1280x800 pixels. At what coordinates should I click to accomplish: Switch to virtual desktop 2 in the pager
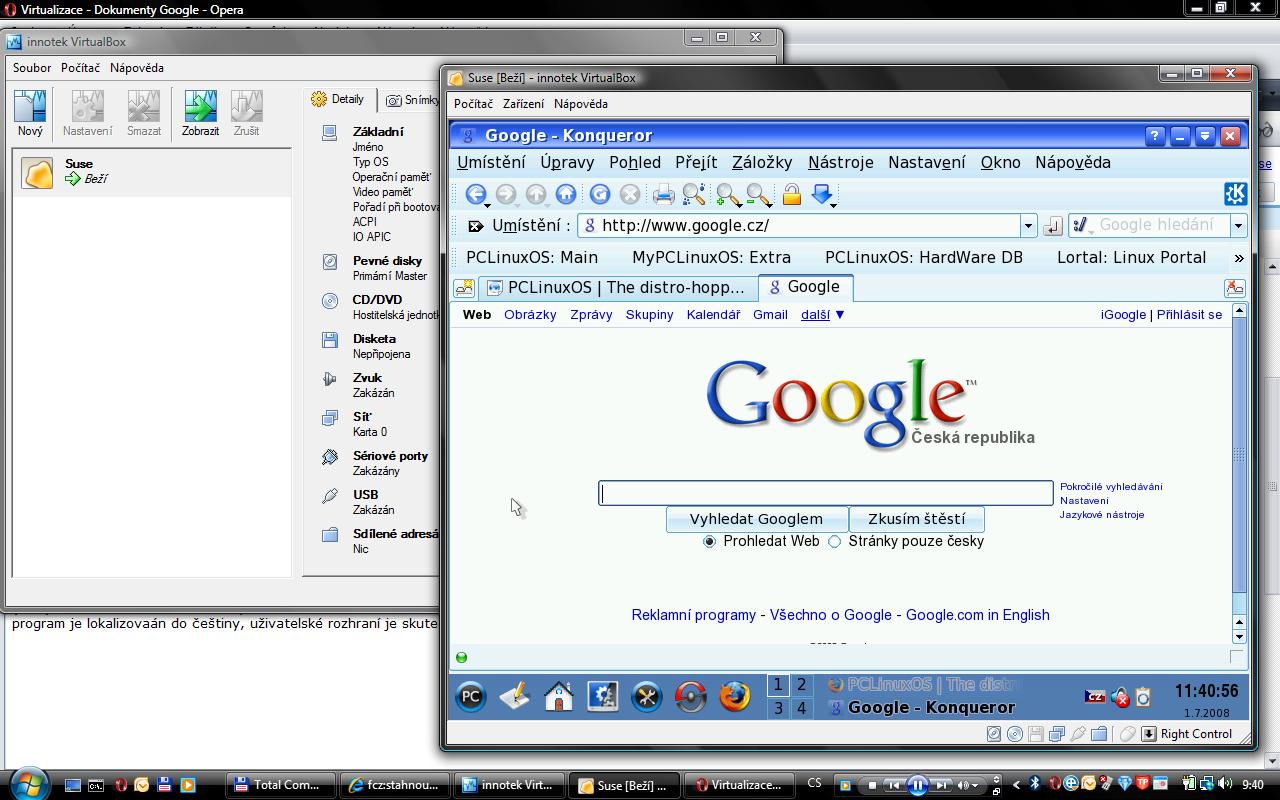(x=801, y=685)
